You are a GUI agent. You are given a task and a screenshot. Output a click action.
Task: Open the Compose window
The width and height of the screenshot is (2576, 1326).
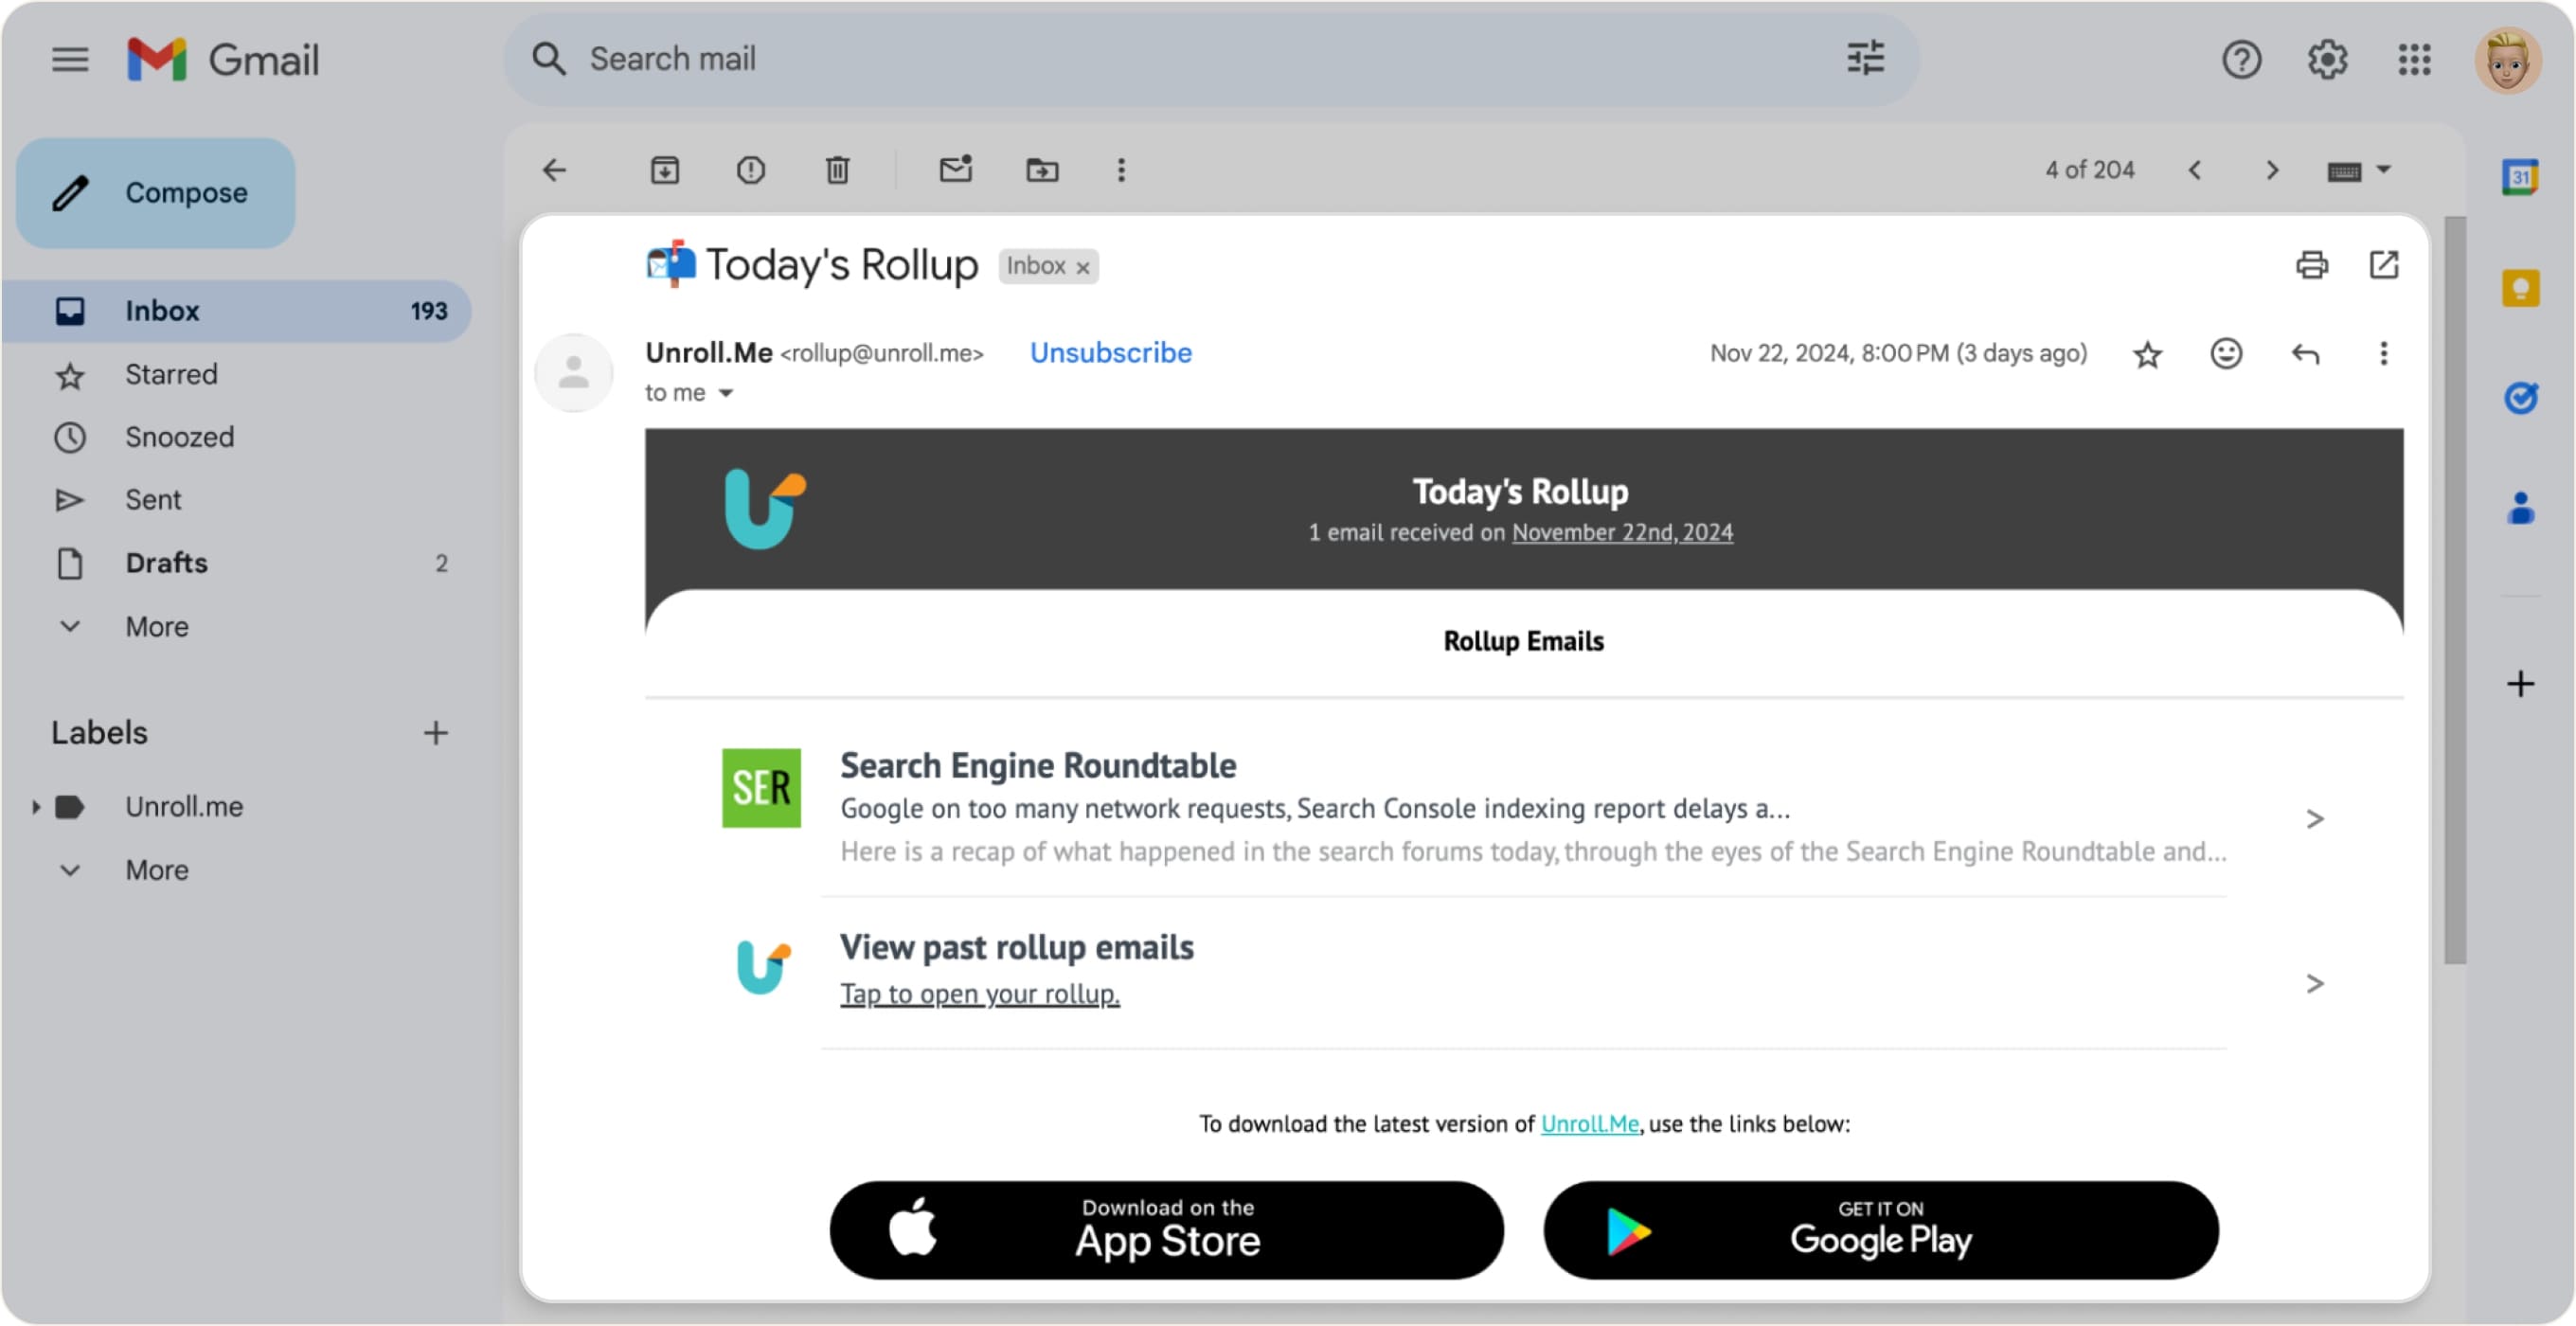click(x=155, y=192)
